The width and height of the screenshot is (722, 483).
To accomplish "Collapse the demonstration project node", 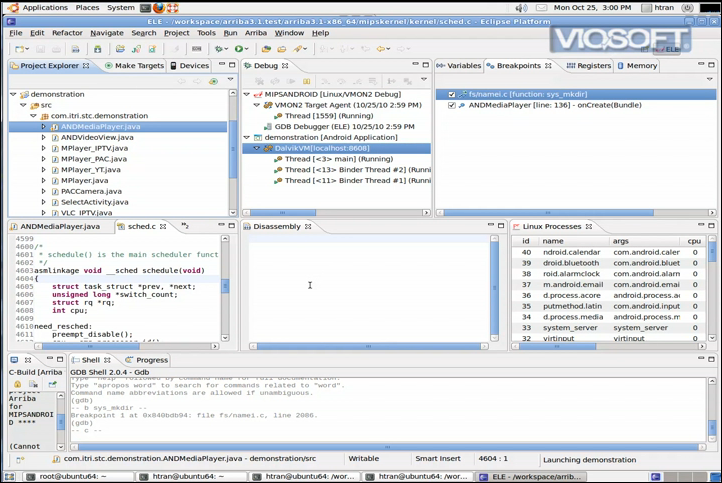I will [x=13, y=94].
